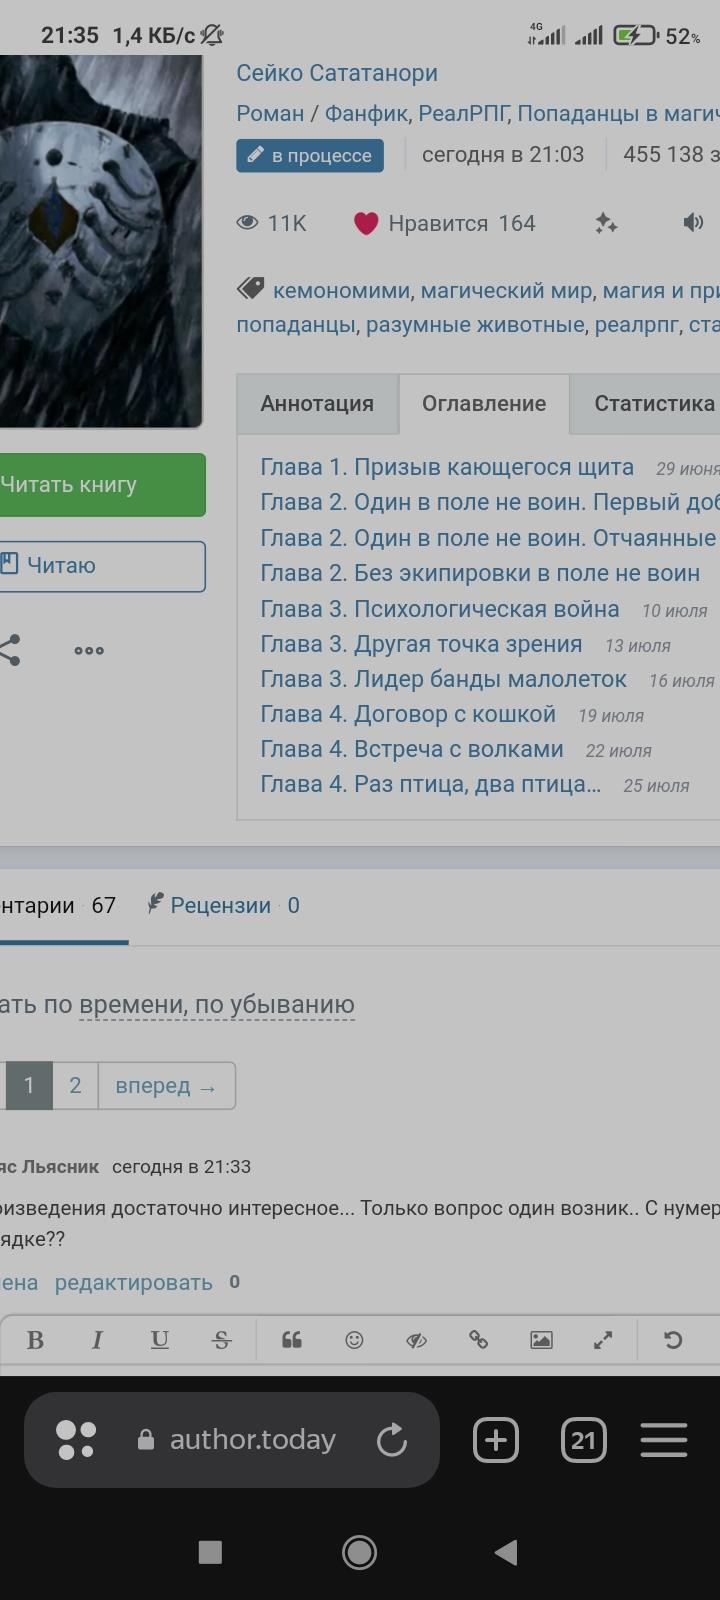Open the emoji smiley picker

click(354, 1340)
